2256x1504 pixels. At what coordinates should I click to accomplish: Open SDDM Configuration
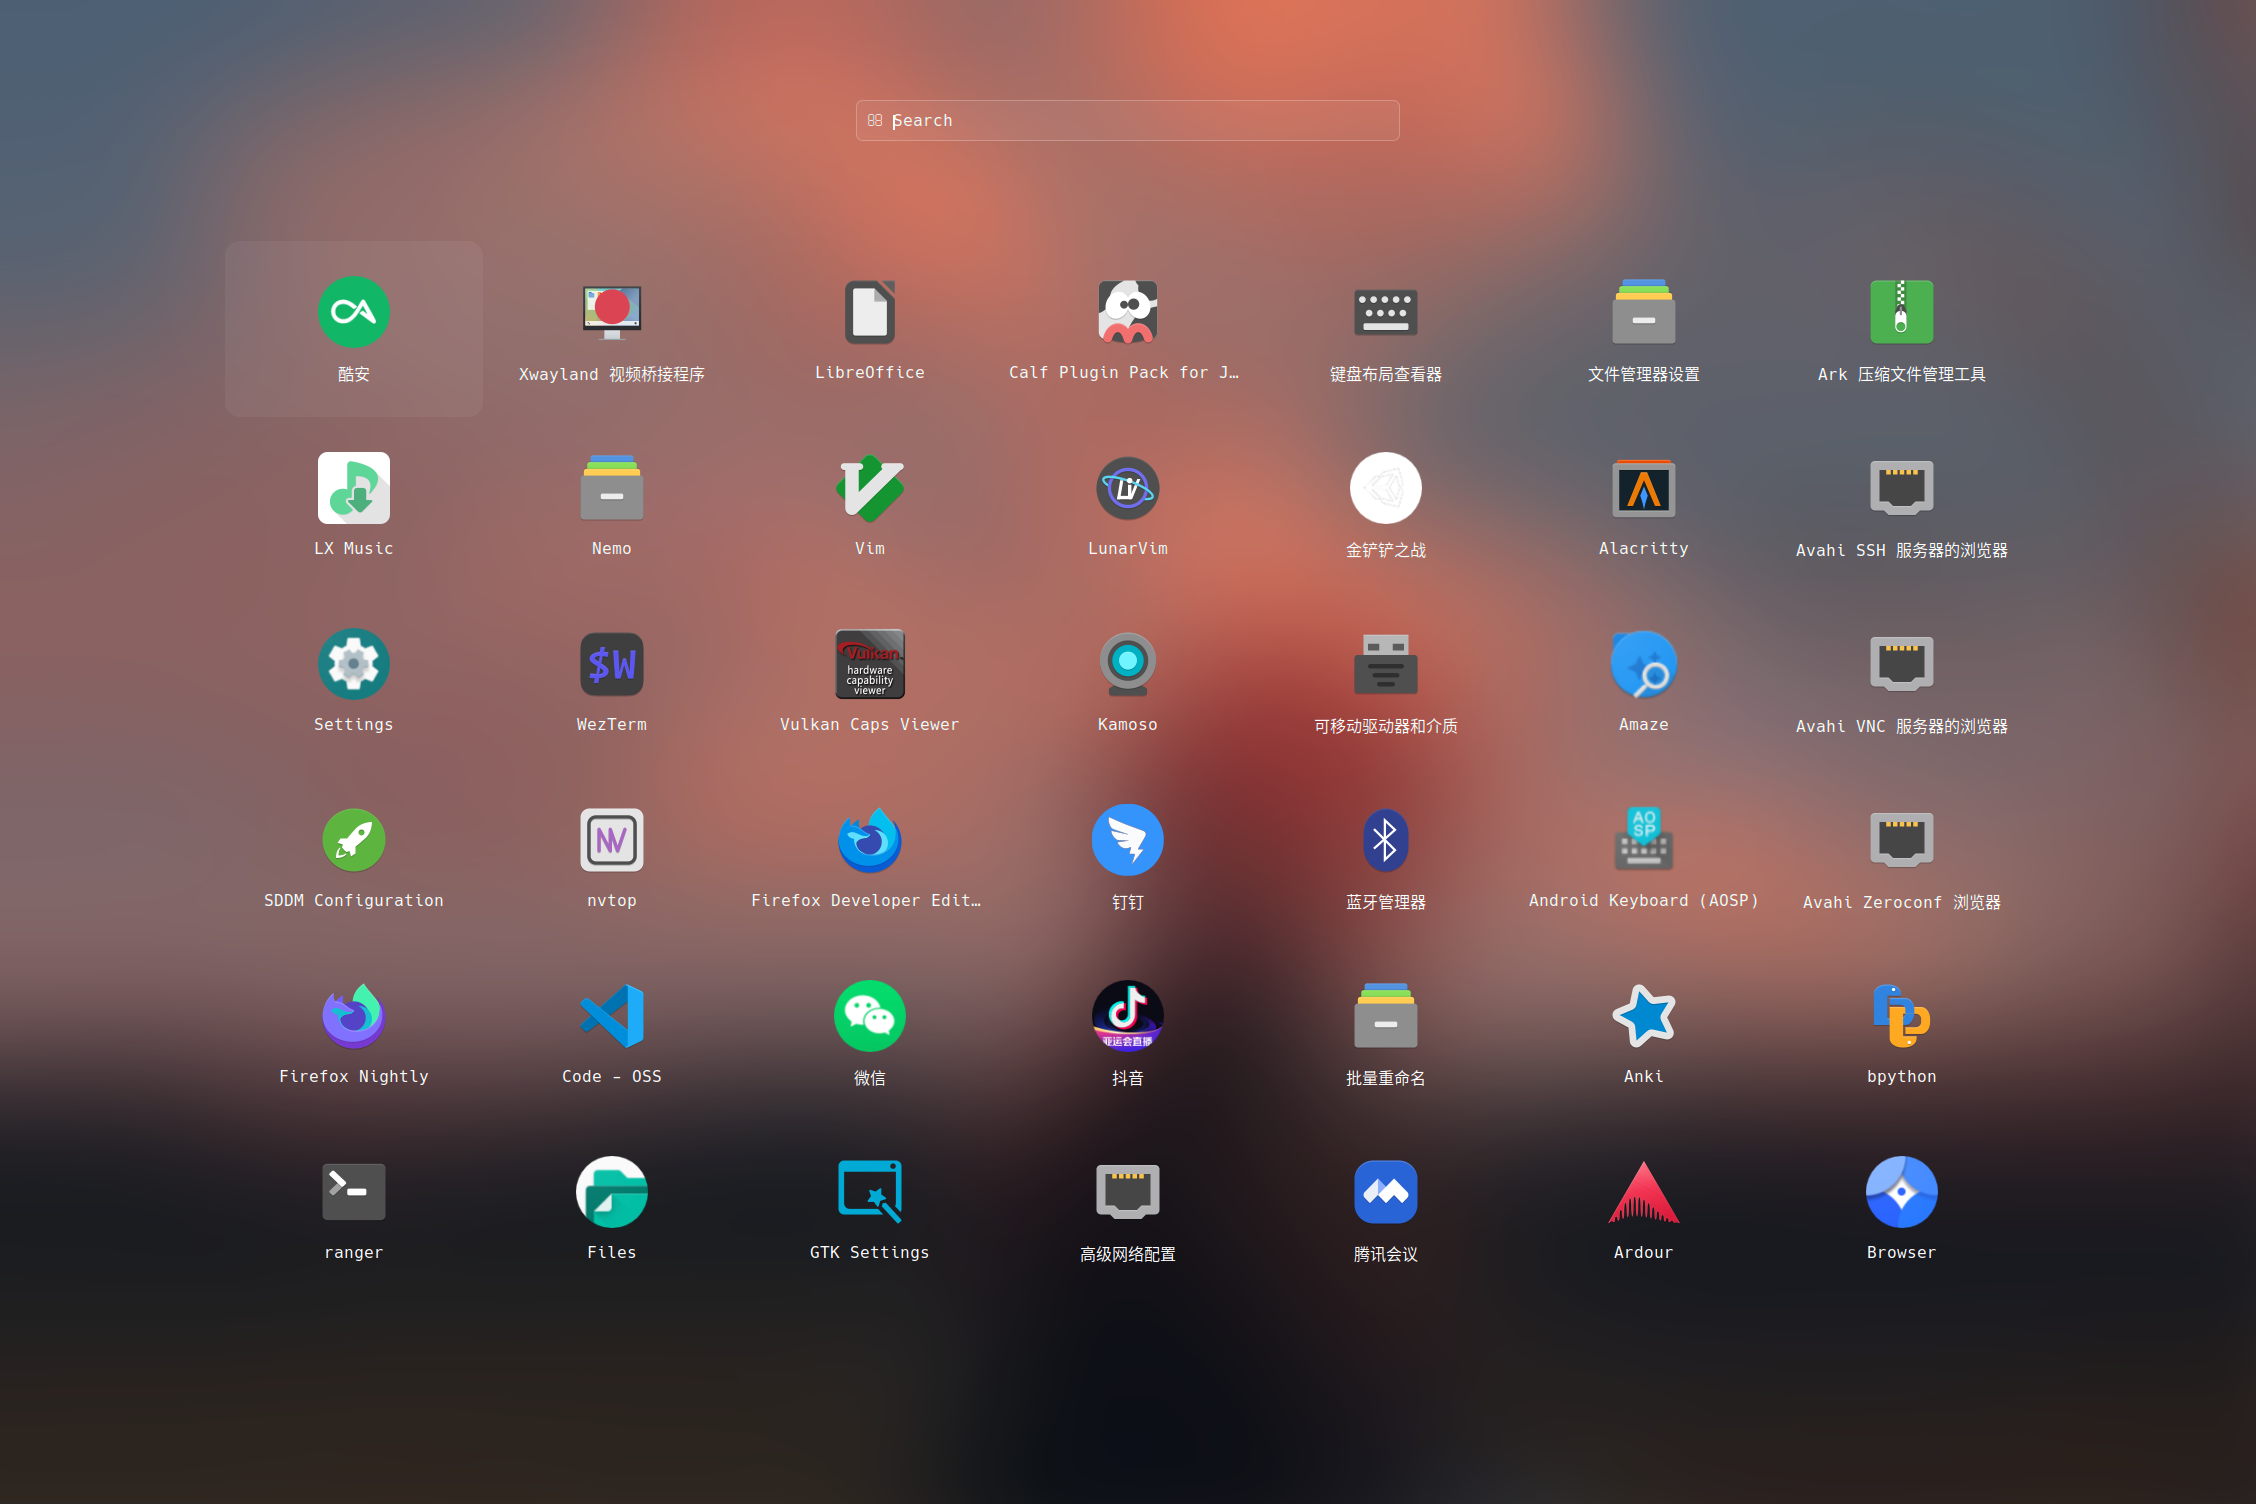[353, 841]
